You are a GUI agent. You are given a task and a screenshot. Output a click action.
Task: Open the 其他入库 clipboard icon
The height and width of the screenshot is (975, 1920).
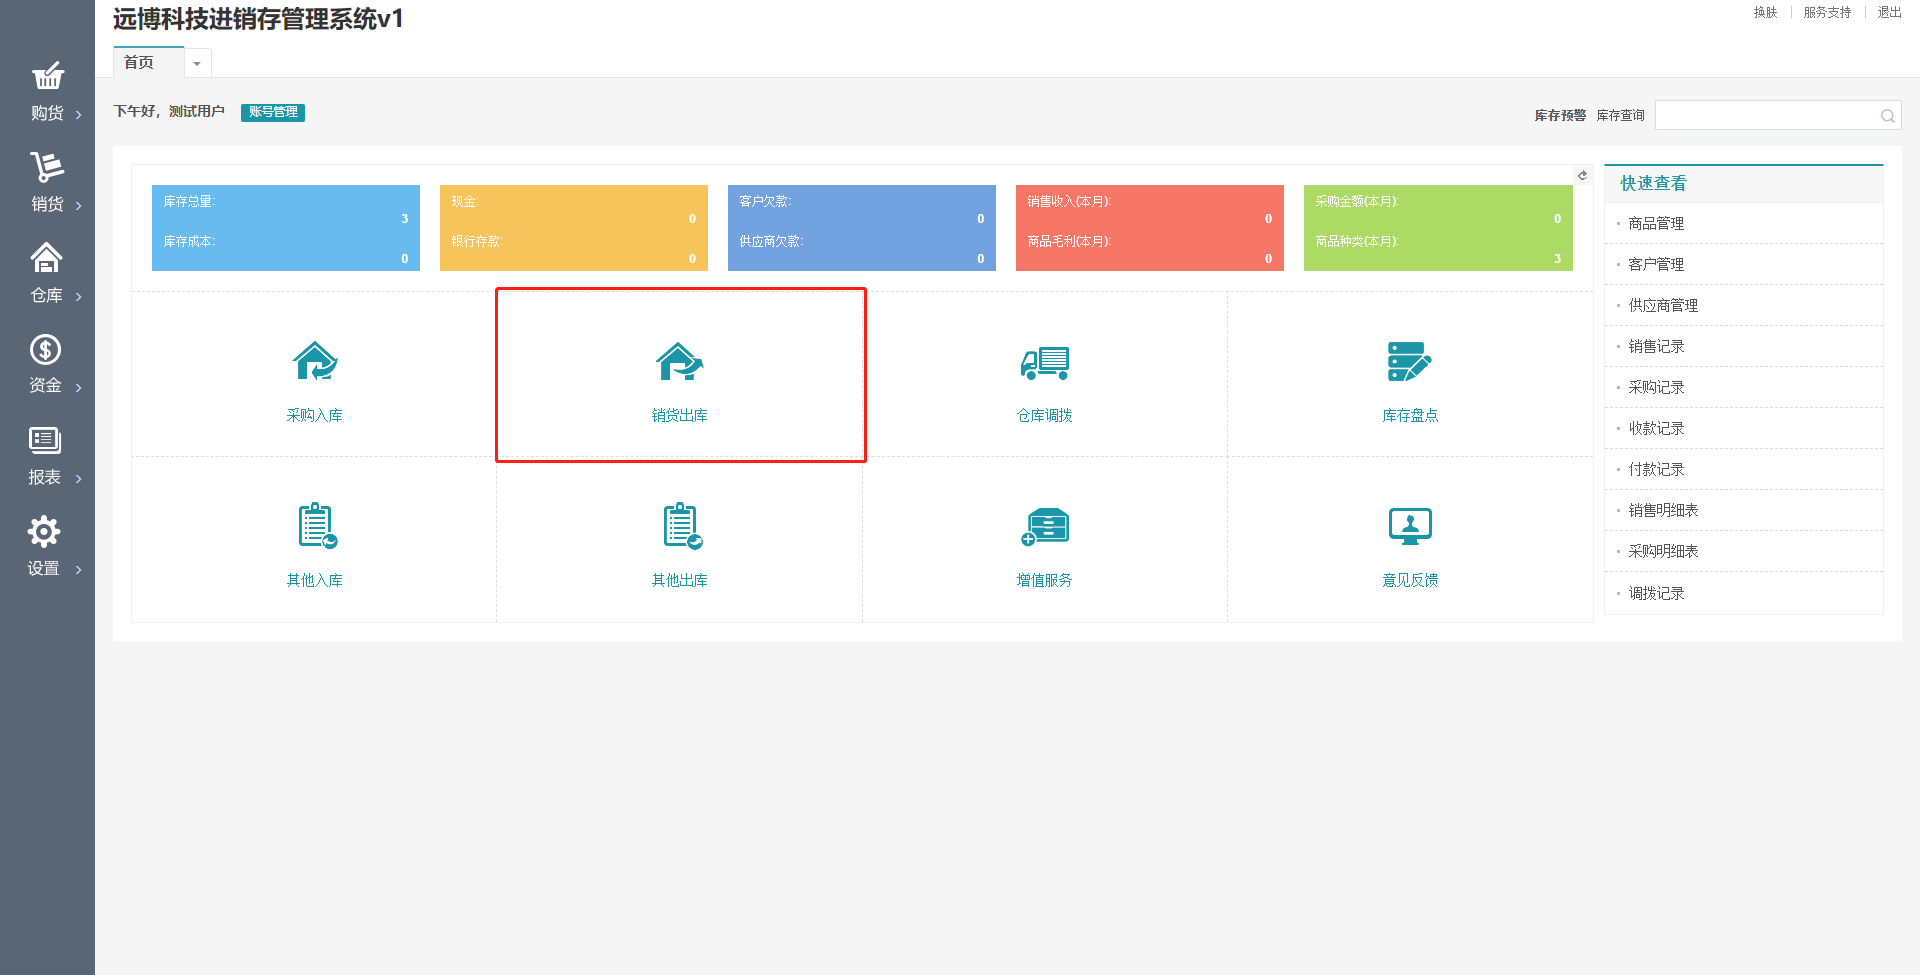pyautogui.click(x=317, y=526)
